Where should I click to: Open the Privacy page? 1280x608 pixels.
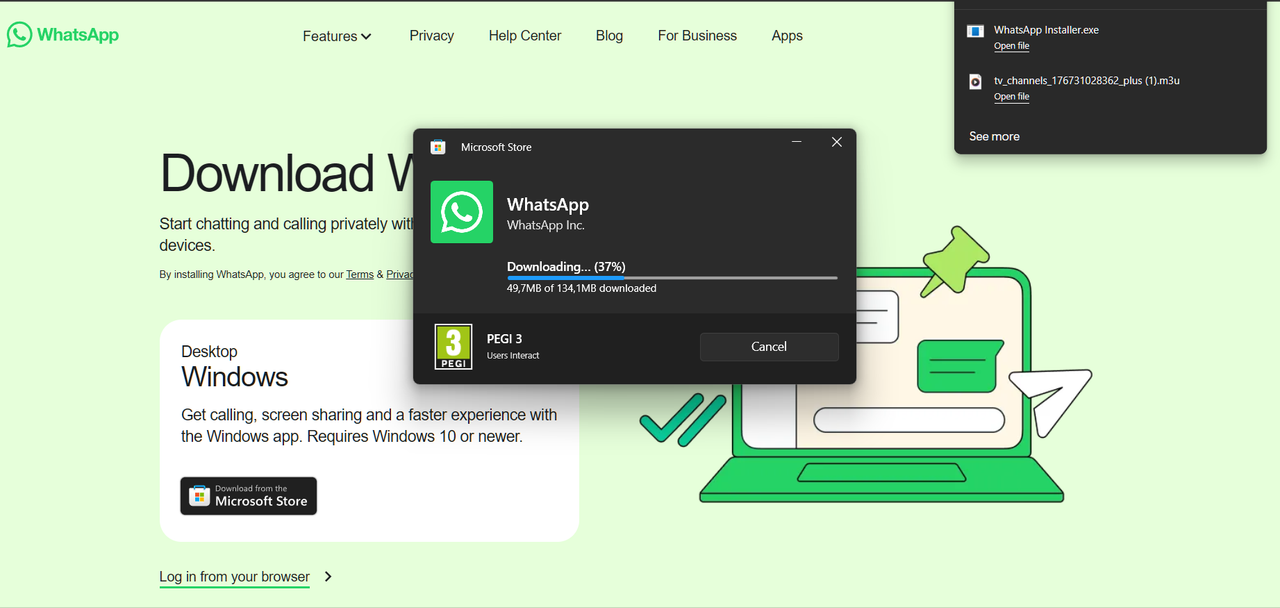pos(431,35)
